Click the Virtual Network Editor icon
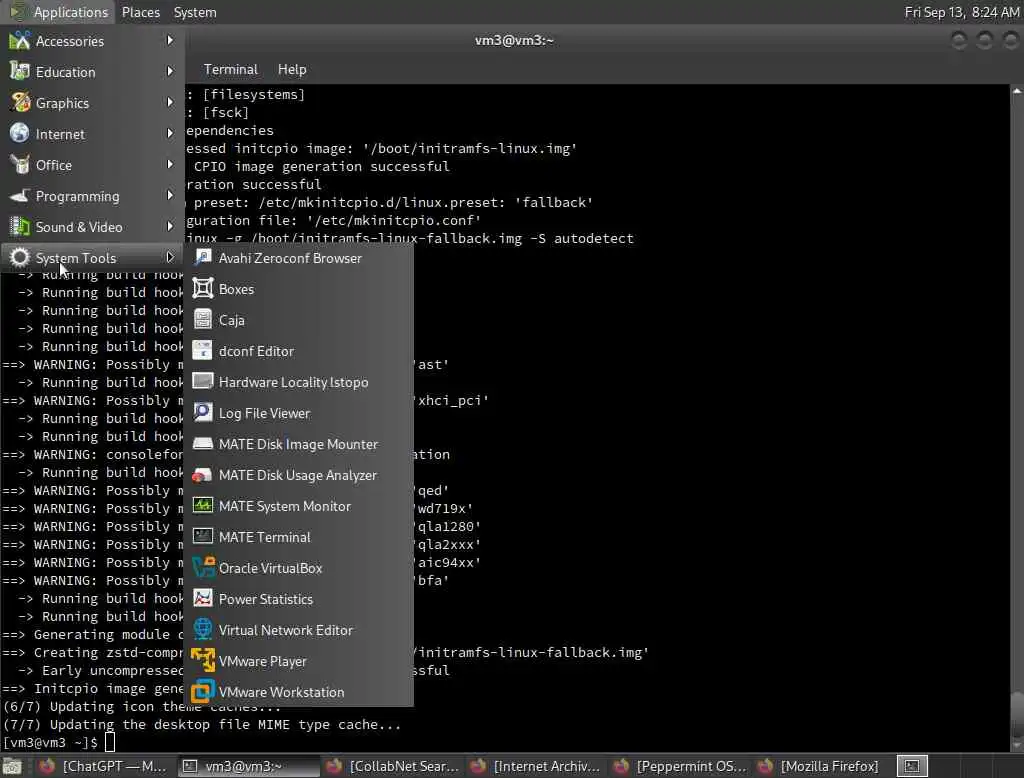The width and height of the screenshot is (1024, 778). coord(203,630)
